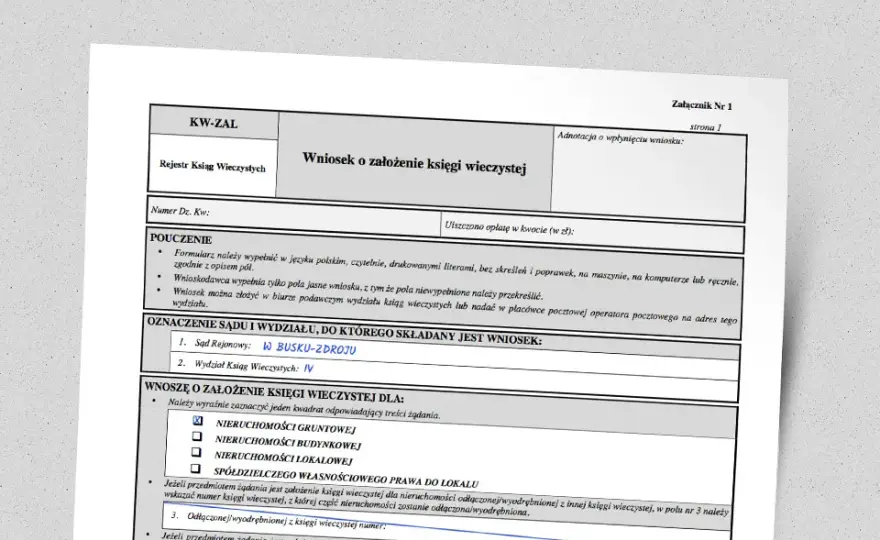880x540 pixels.
Task: Click the note starting Jeżeli przedmiotem żądania jest założenie
Action: click(x=446, y=498)
